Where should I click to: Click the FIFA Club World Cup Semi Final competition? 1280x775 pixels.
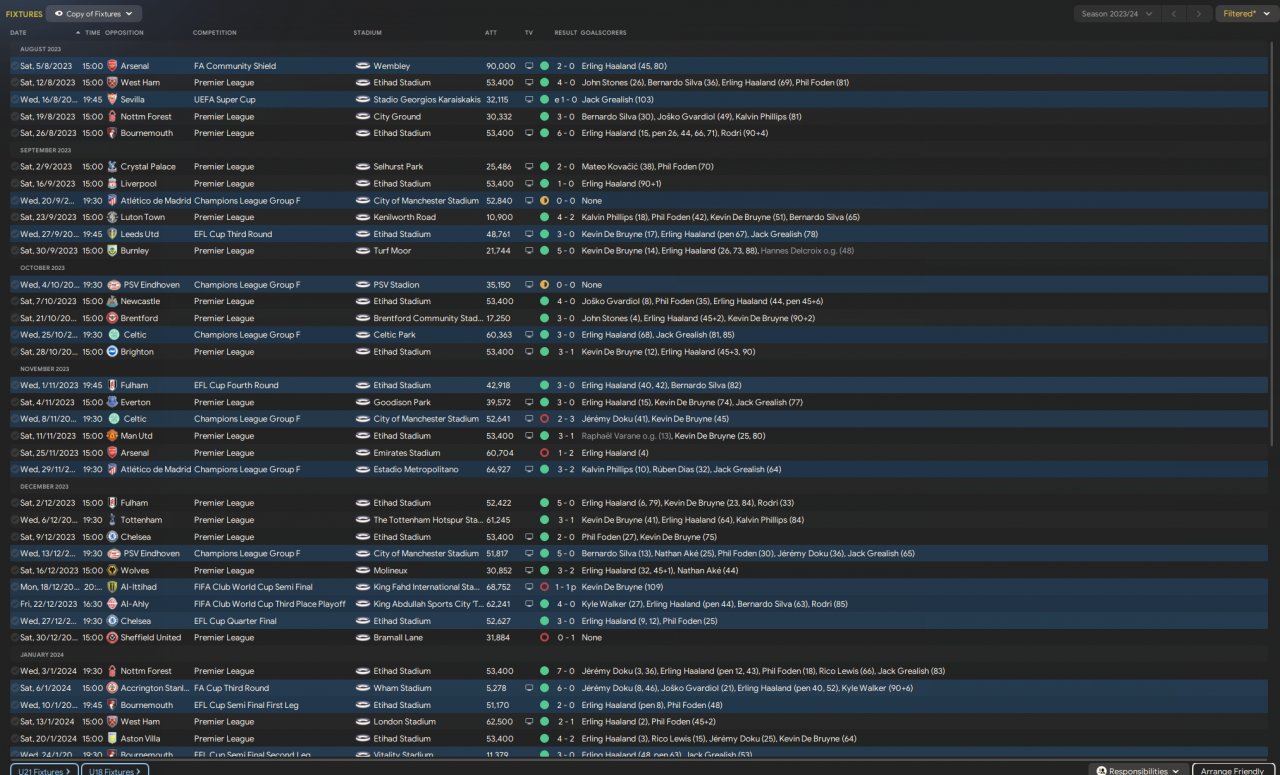pyautogui.click(x=253, y=587)
